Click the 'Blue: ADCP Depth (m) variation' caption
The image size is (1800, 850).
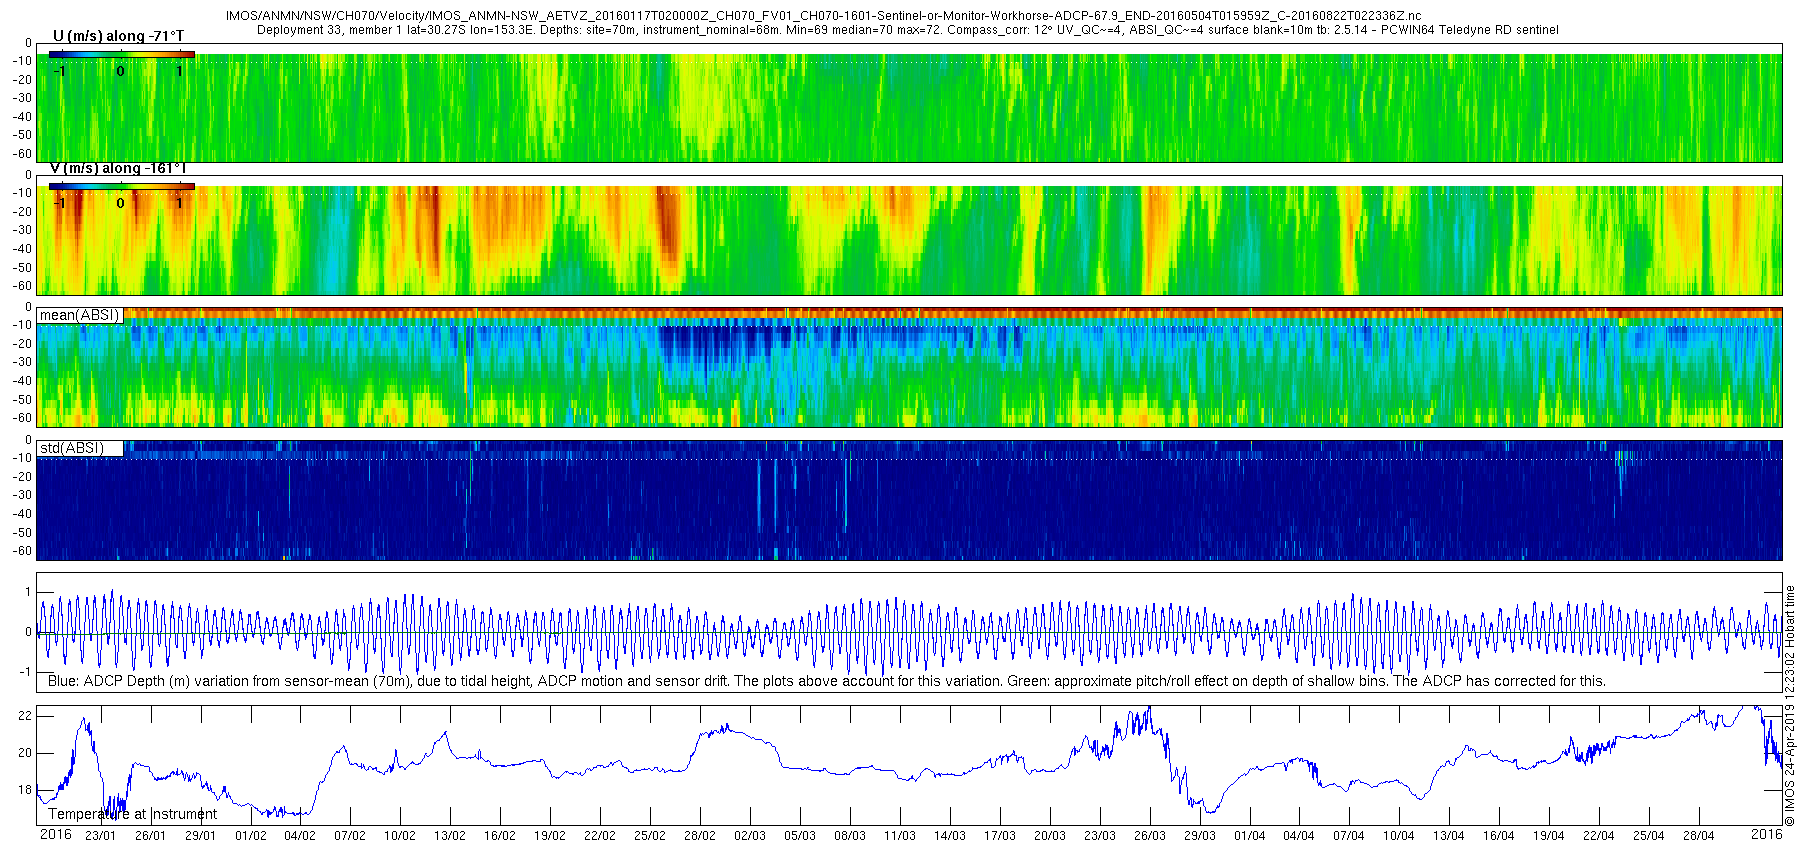coord(827,681)
